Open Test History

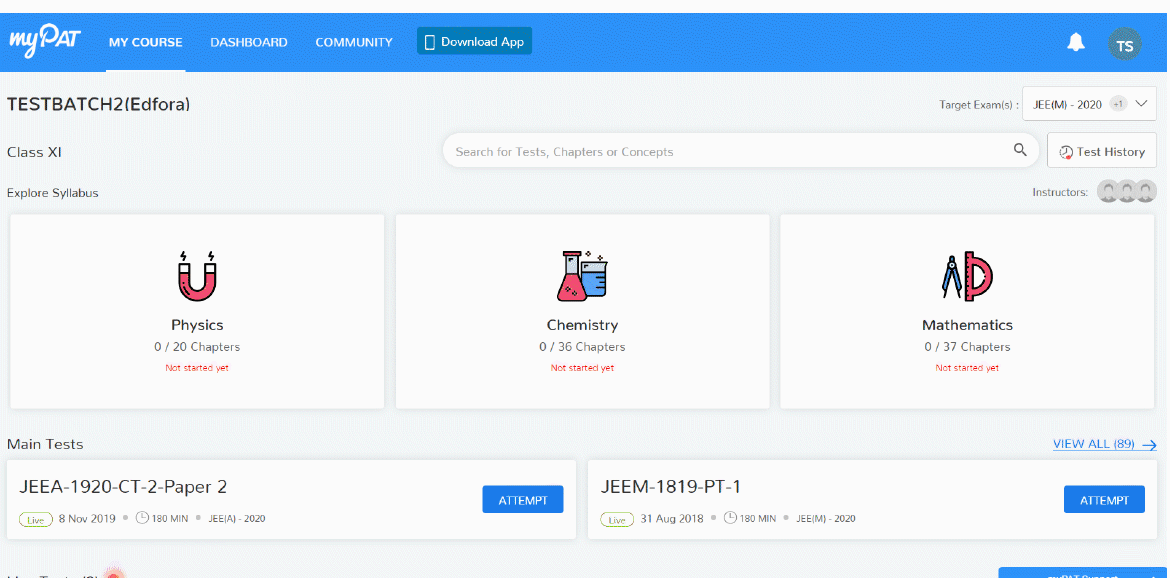[x=1101, y=150]
